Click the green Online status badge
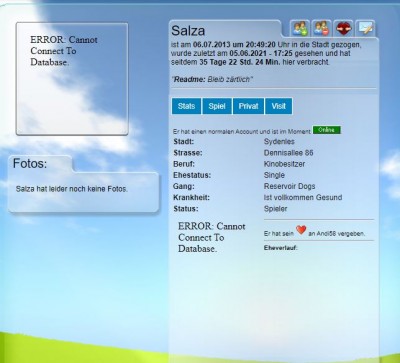Viewport: 400px width, 363px height. 326,130
